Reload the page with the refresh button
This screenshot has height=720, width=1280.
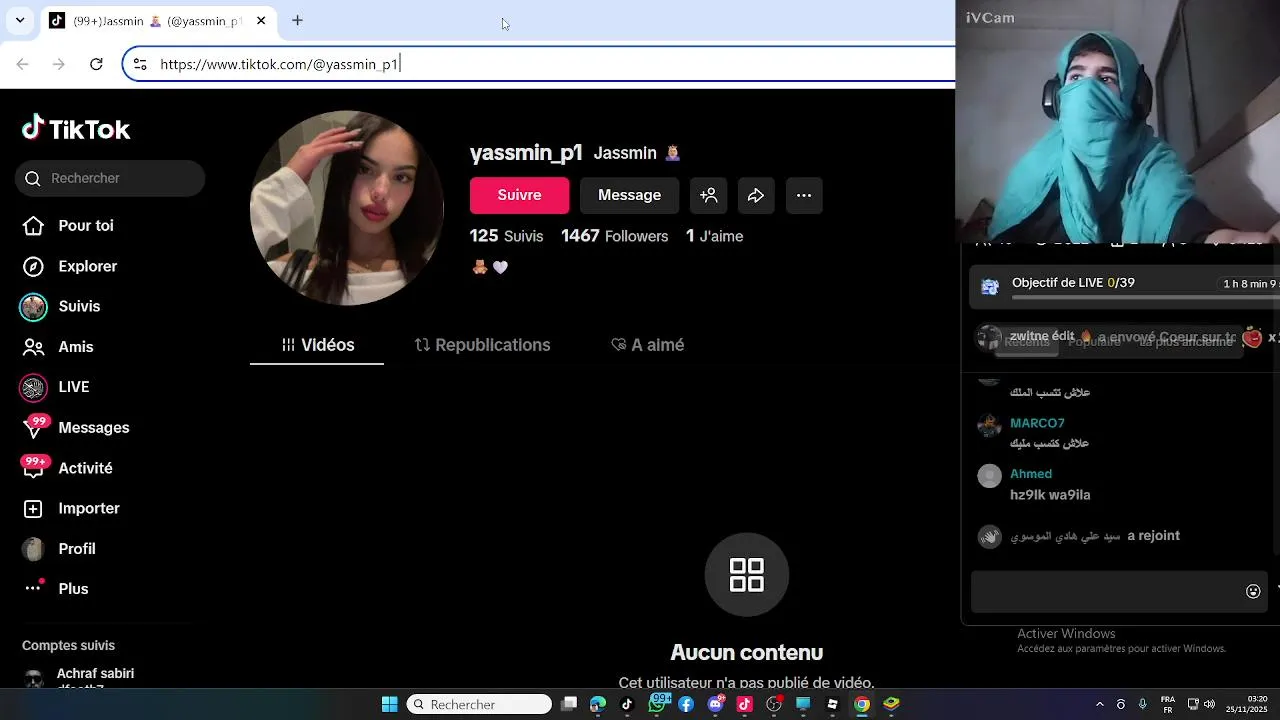pyautogui.click(x=96, y=64)
